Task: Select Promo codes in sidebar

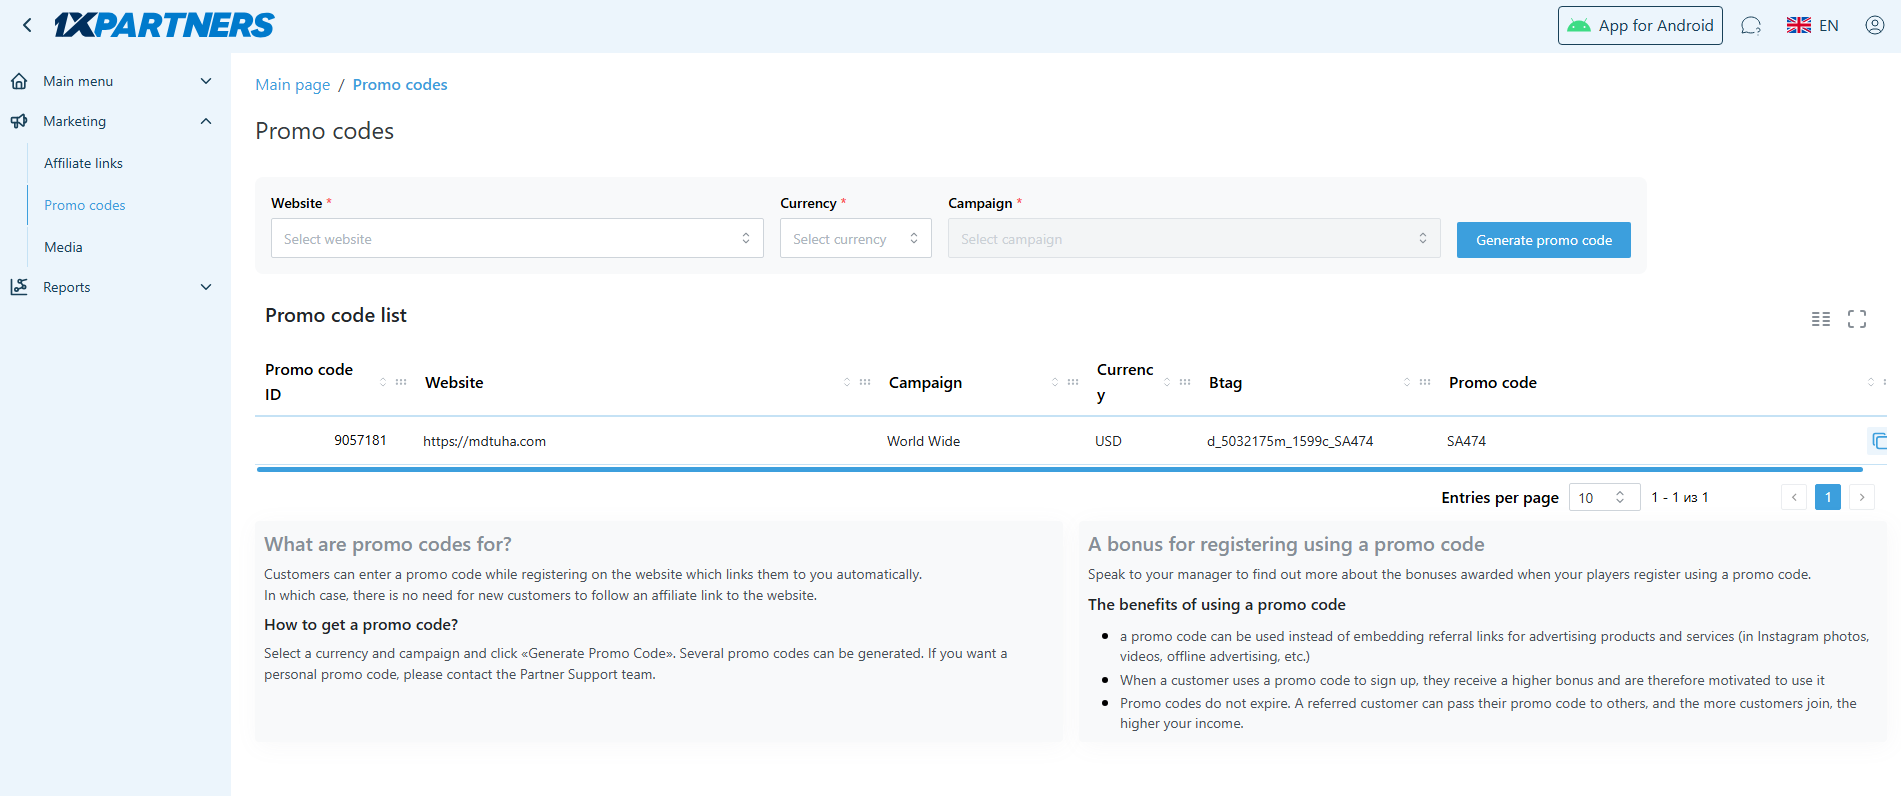Action: (x=85, y=205)
